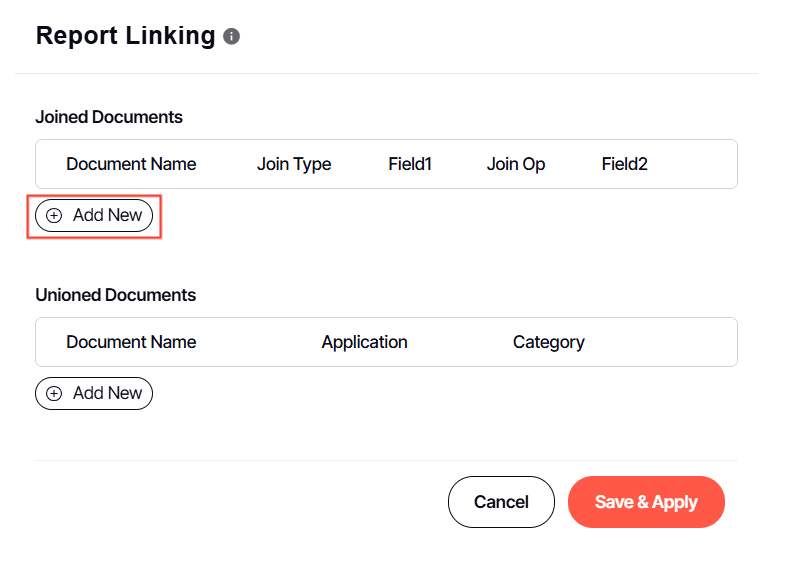Click Document Name header in Unioned Documents table
The image size is (792, 563).
pyautogui.click(x=131, y=342)
